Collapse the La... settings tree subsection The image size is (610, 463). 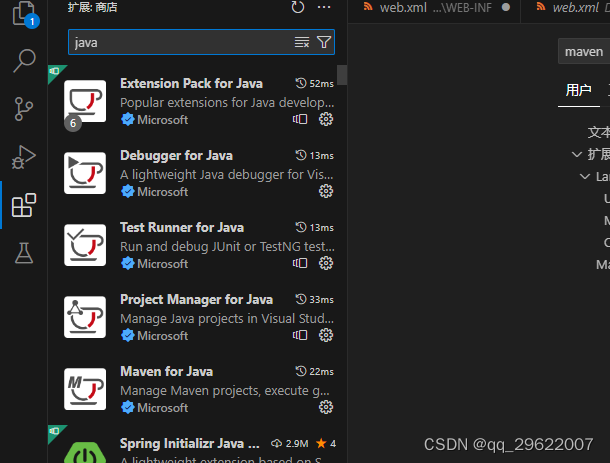click(585, 177)
